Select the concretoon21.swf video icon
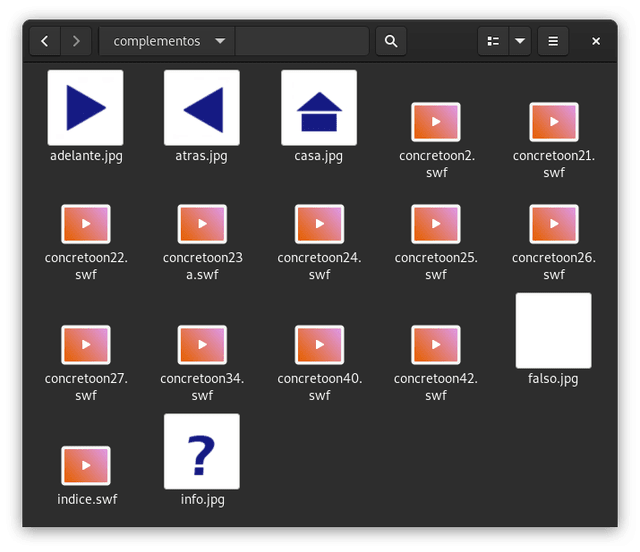This screenshot has width=640, height=552. (x=554, y=122)
